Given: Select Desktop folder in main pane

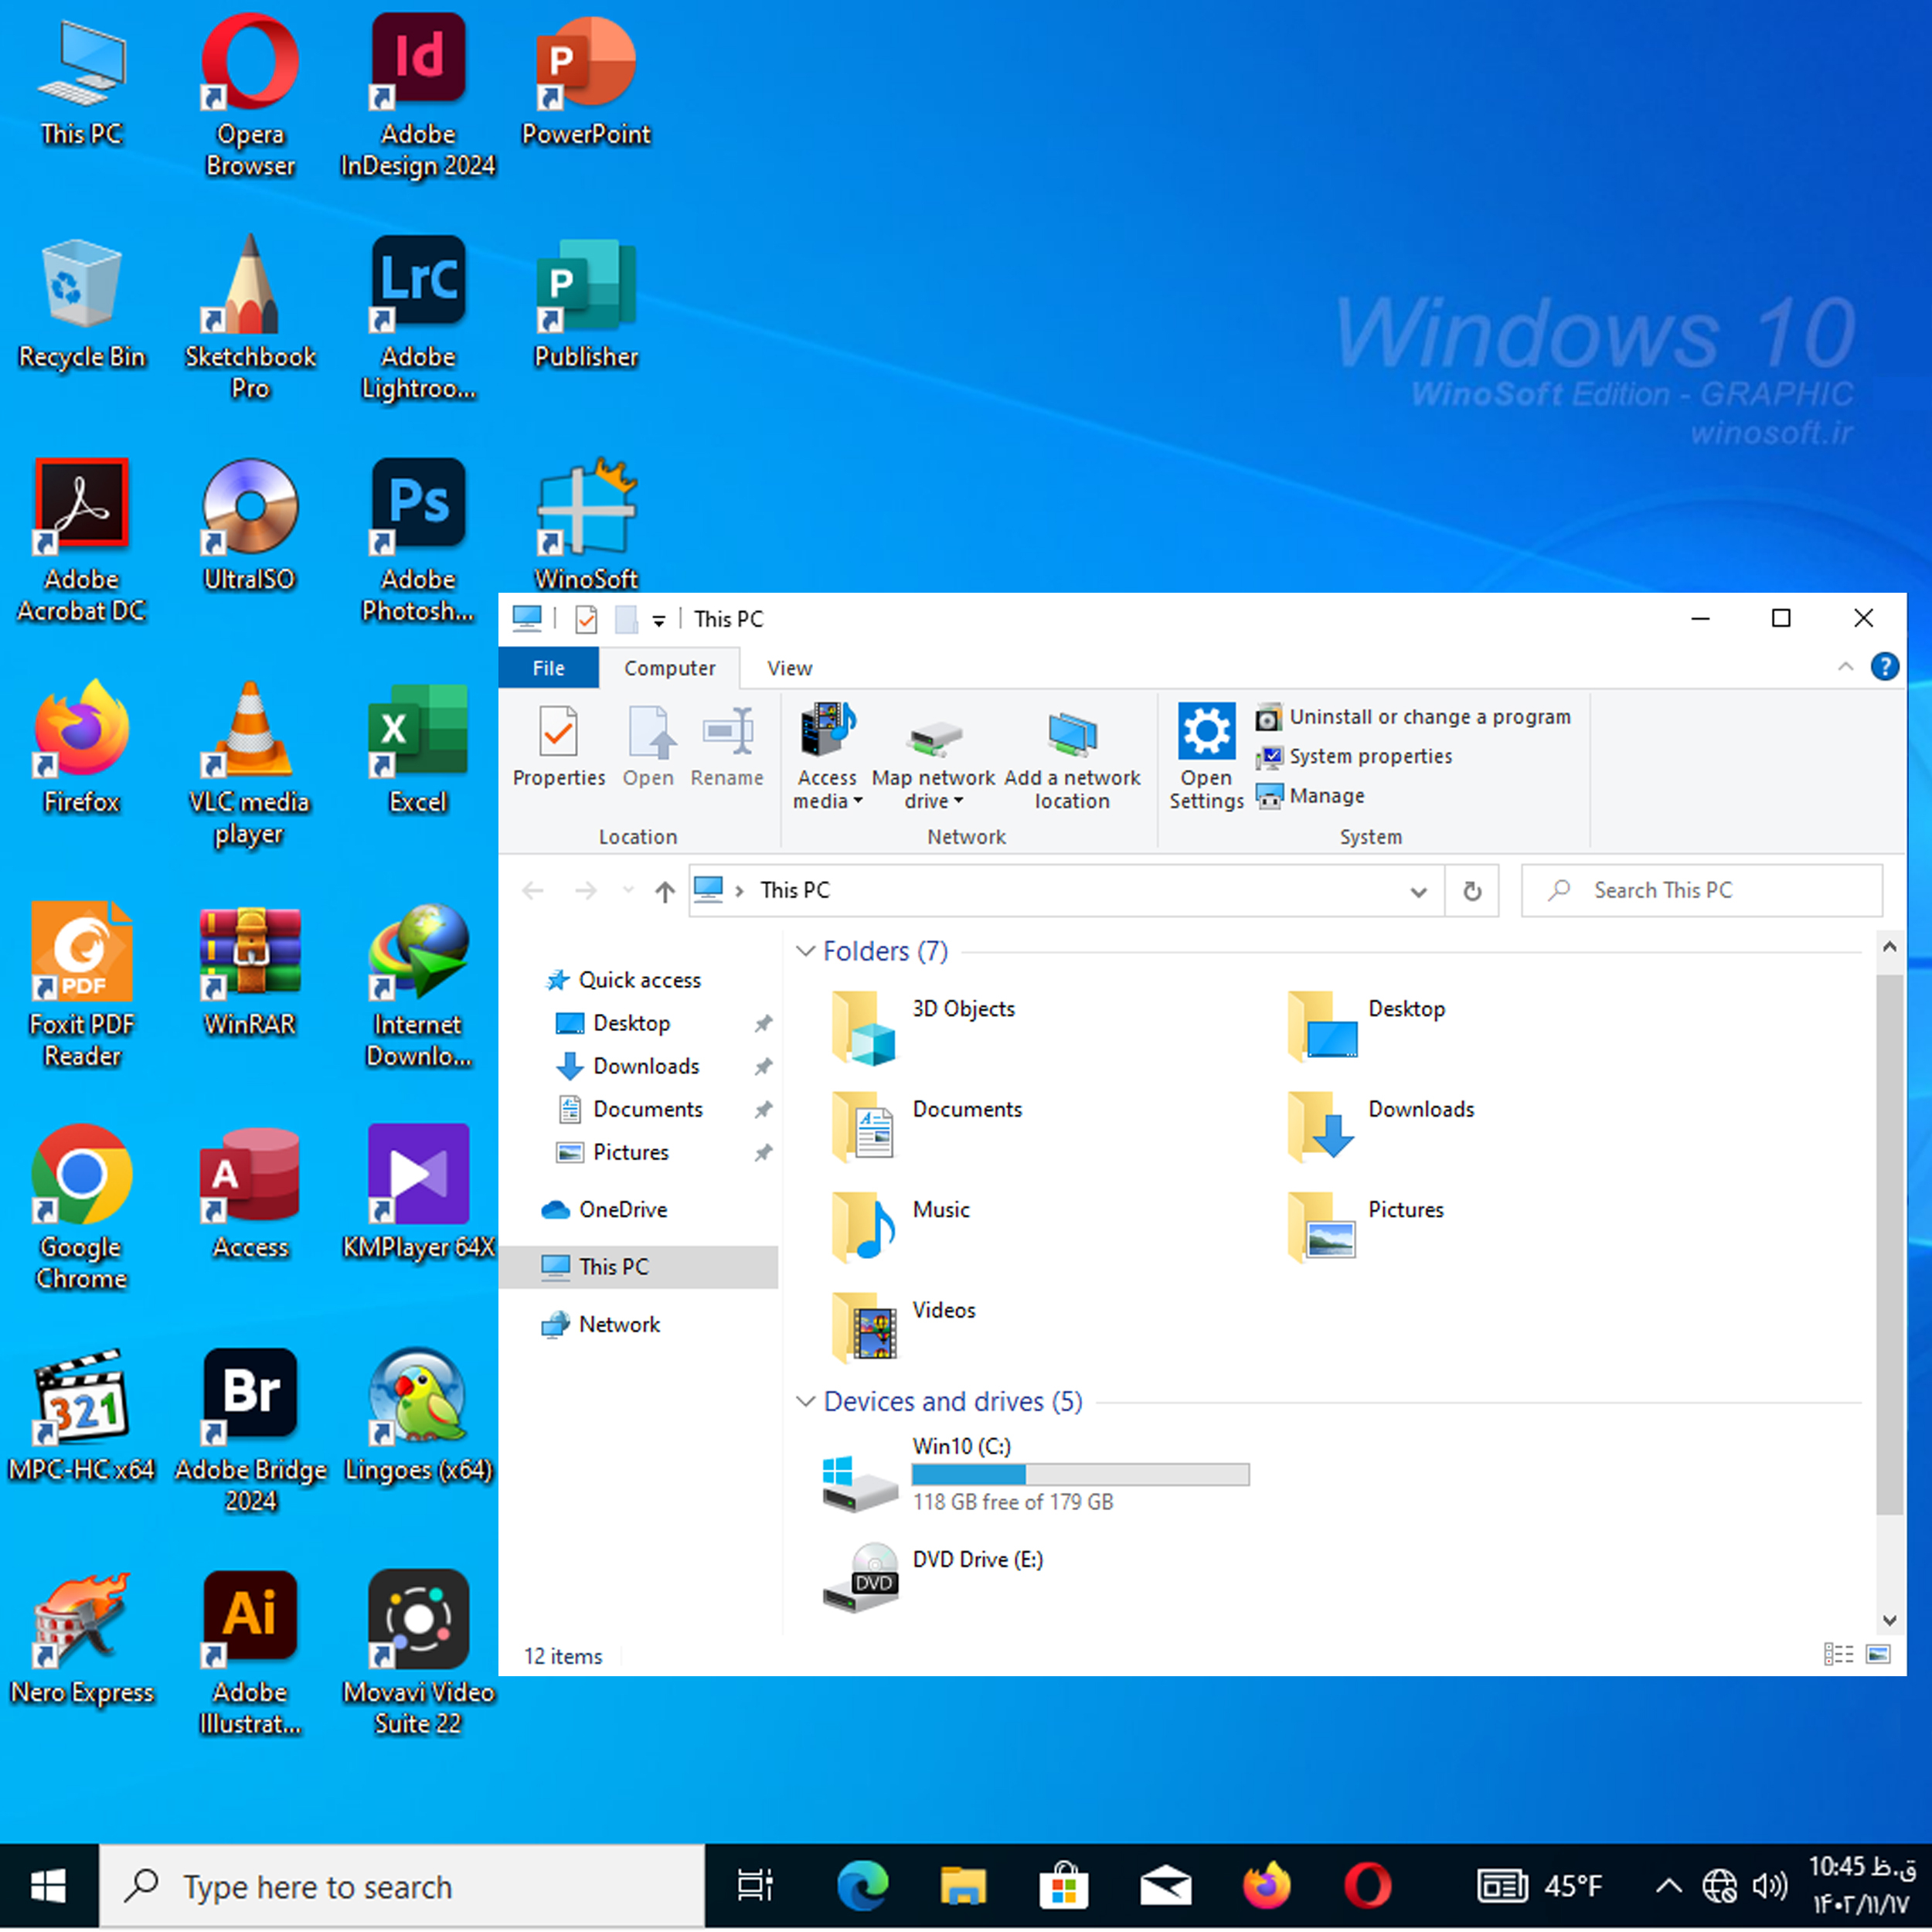Looking at the screenshot, I should click(1368, 1027).
